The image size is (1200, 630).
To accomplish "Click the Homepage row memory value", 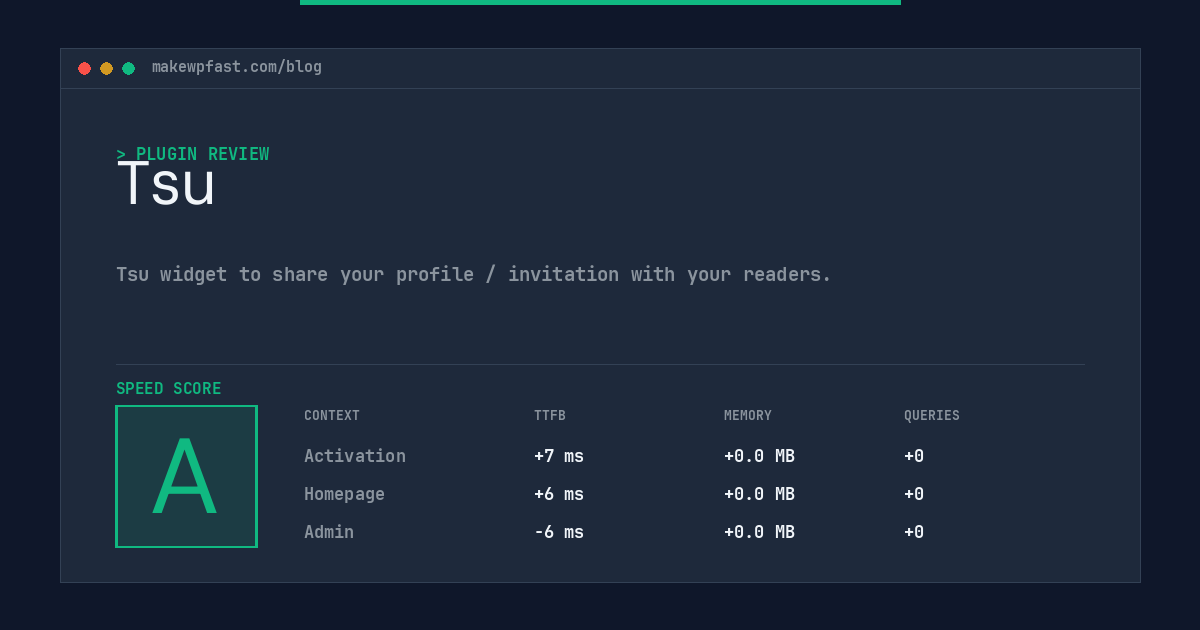I will (x=759, y=494).
